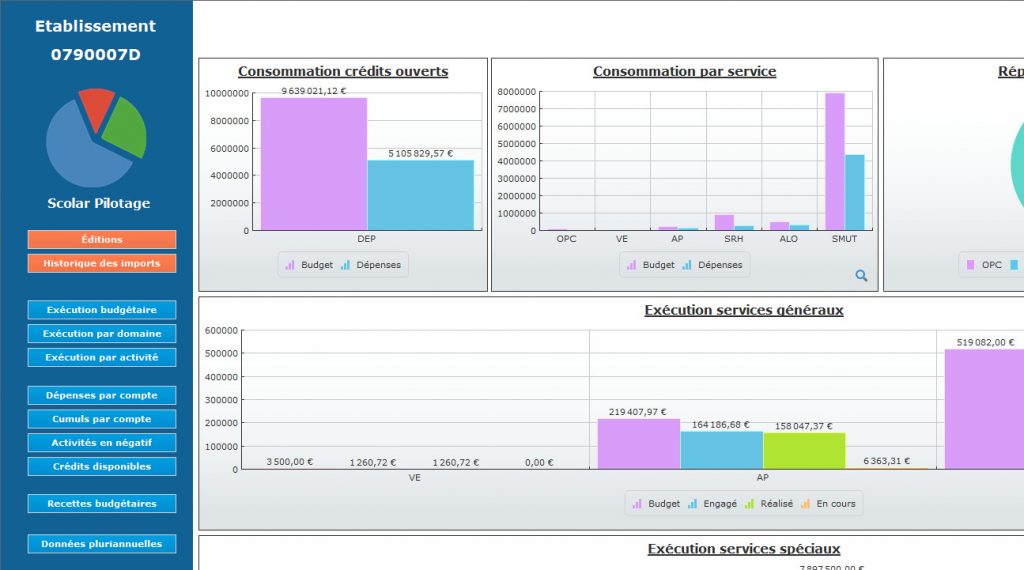Click the Scolar Pilotage pie chart logo
The width and height of the screenshot is (1024, 570).
point(97,138)
